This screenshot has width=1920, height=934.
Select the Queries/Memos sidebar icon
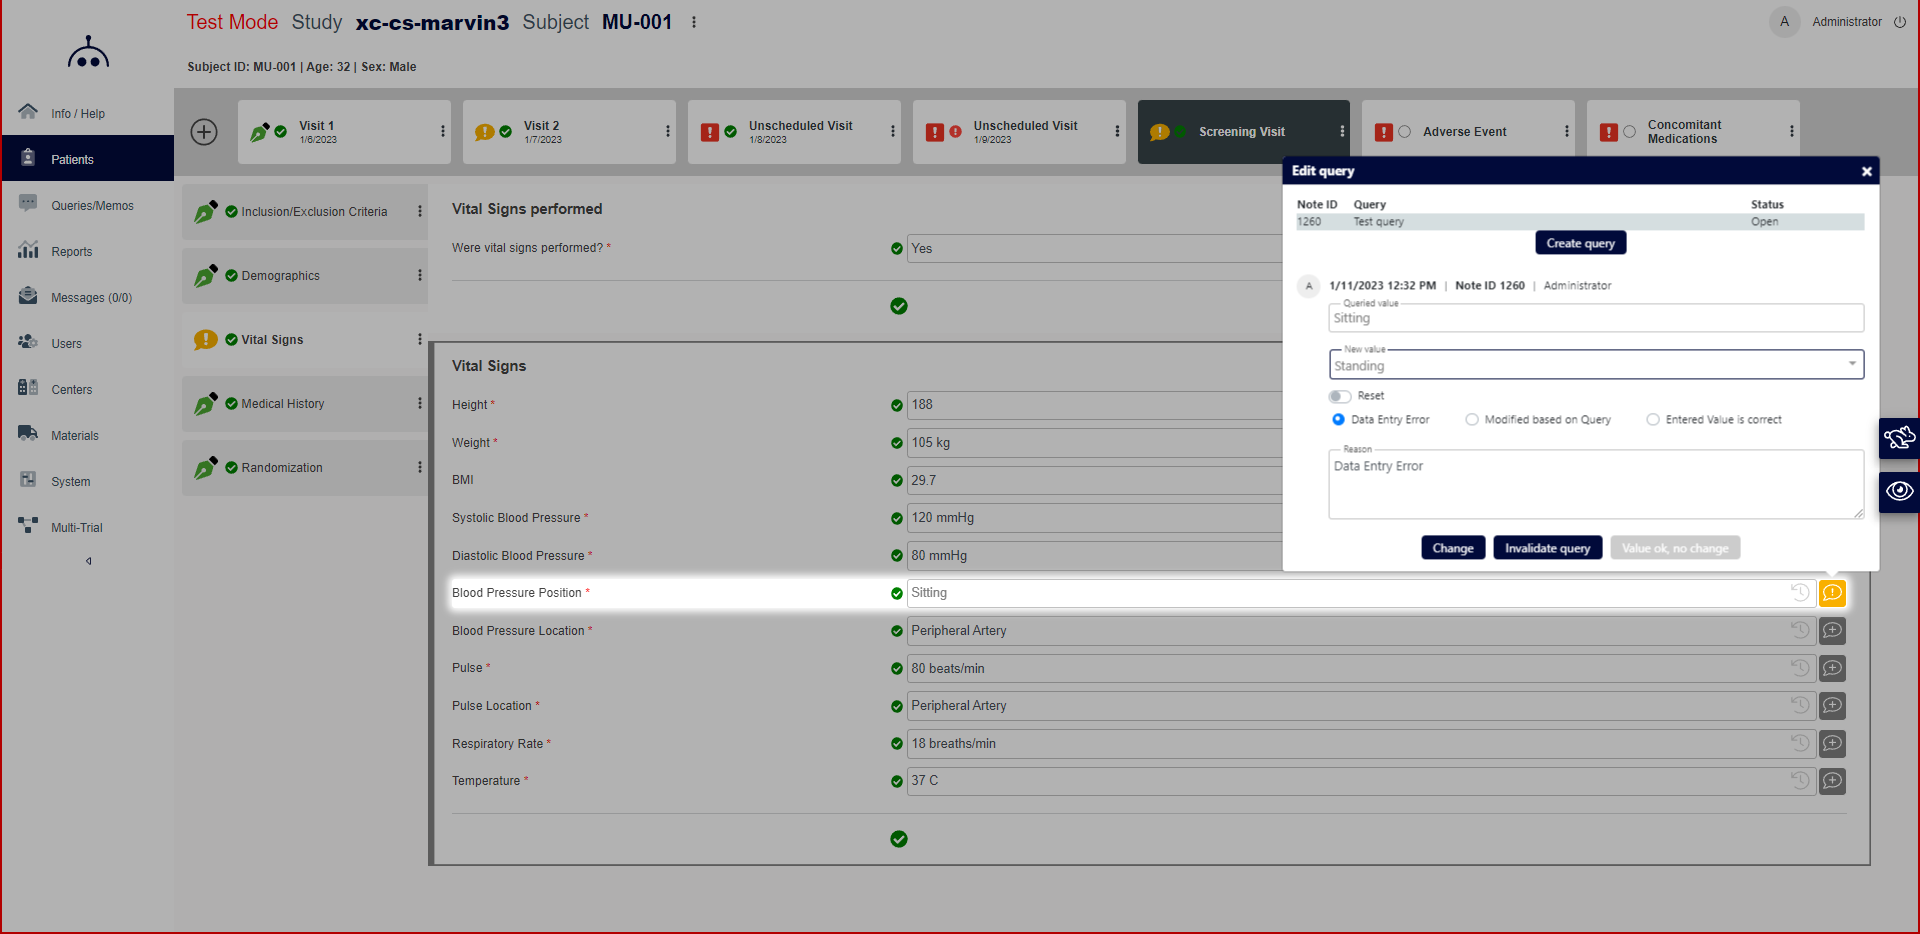click(x=28, y=204)
